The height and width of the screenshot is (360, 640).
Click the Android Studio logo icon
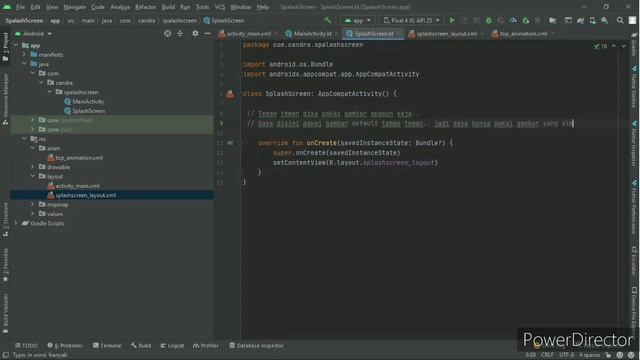(7, 7)
